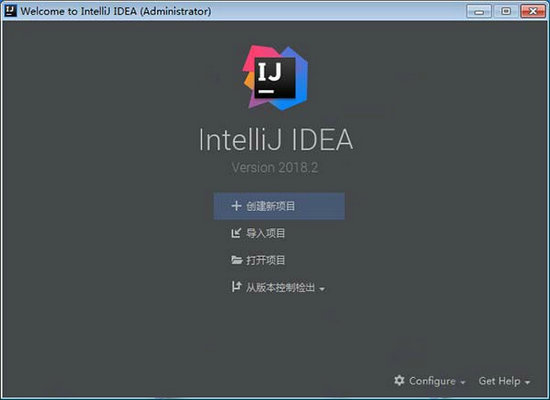This screenshot has width=550, height=400.
Task: Click the small IJ icon in title bar
Action: coord(11,11)
